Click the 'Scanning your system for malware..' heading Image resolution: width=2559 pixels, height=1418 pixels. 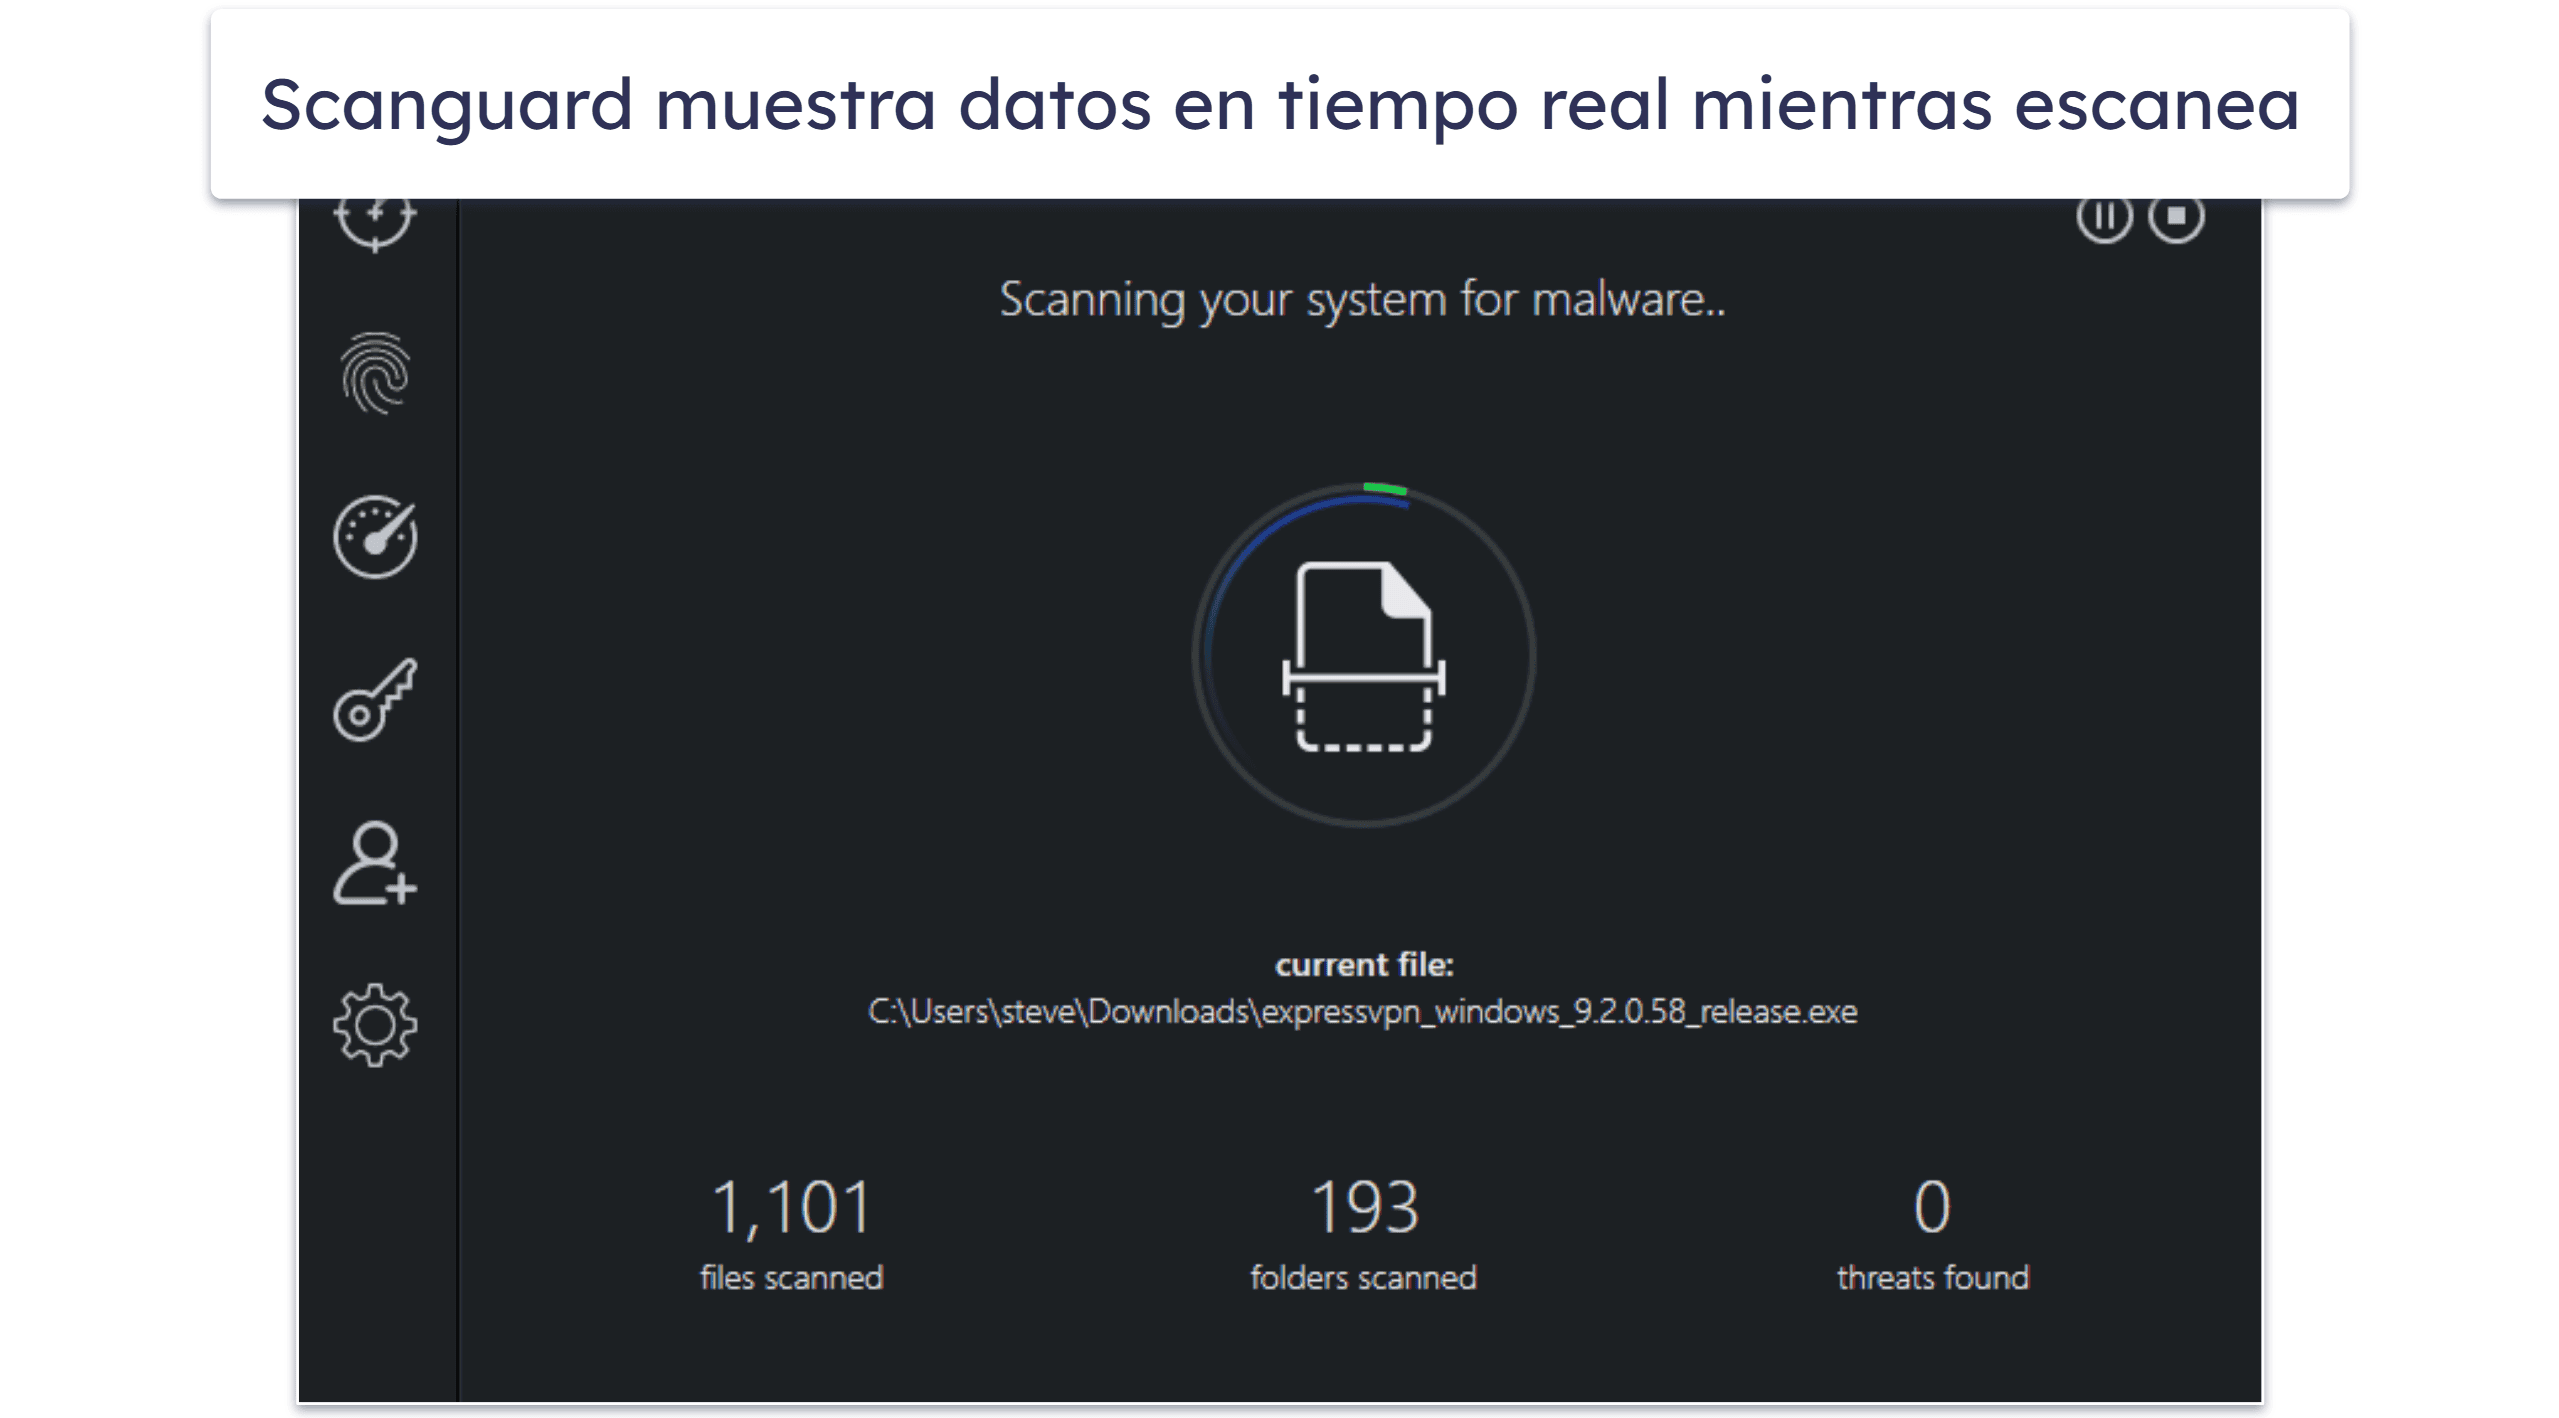[1363, 299]
